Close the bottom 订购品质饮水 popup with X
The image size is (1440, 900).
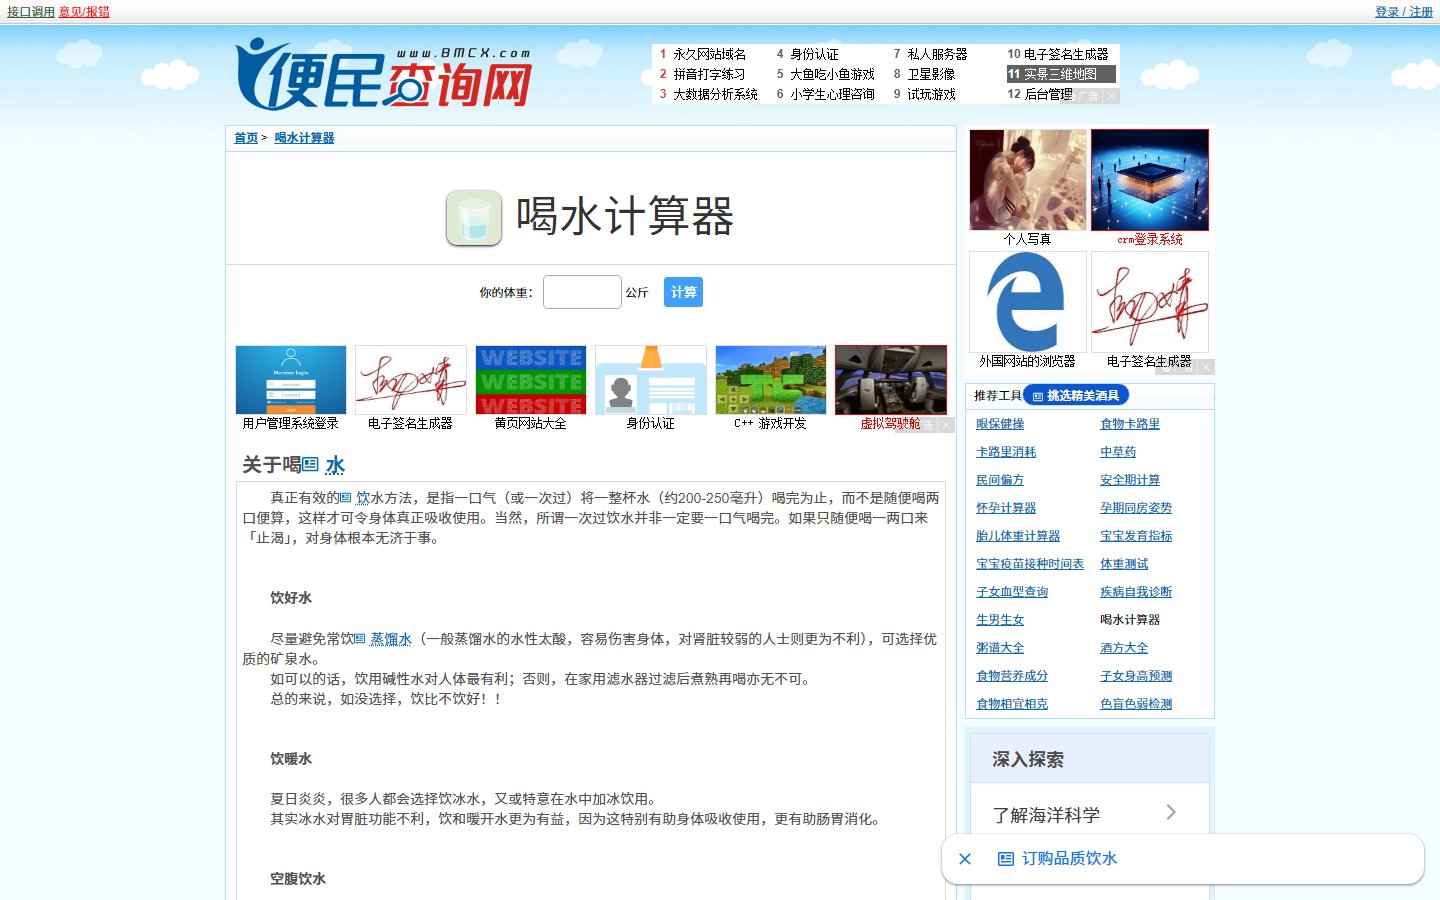[x=965, y=859]
